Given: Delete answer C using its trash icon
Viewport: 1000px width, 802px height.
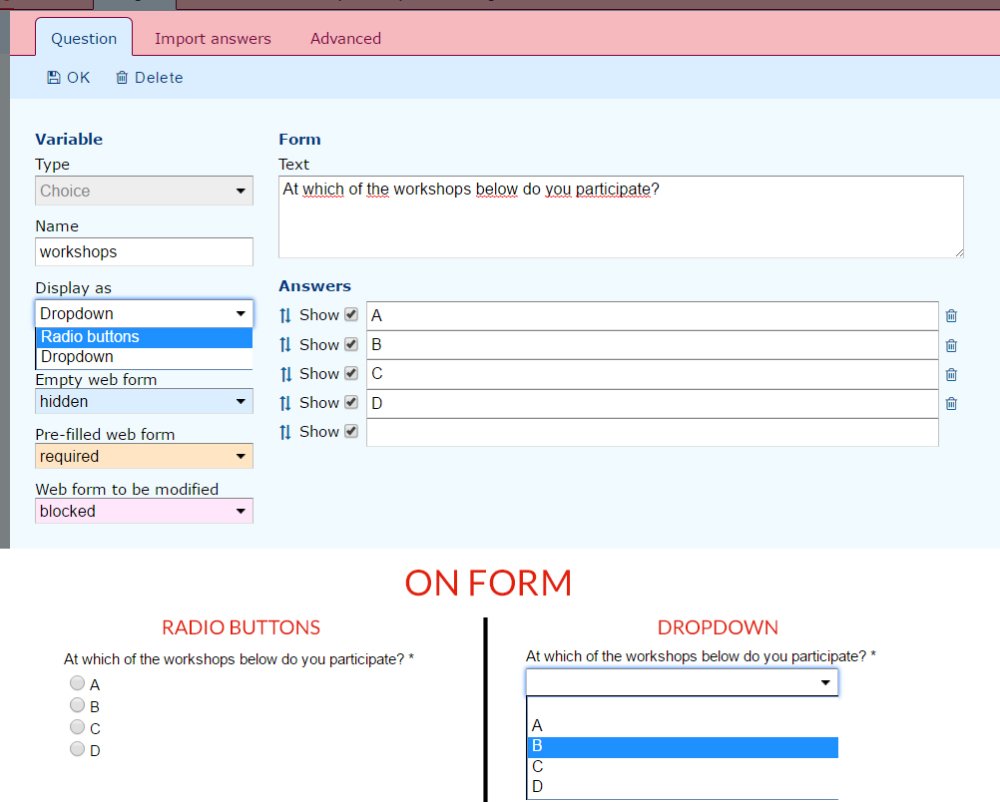Looking at the screenshot, I should (x=951, y=374).
